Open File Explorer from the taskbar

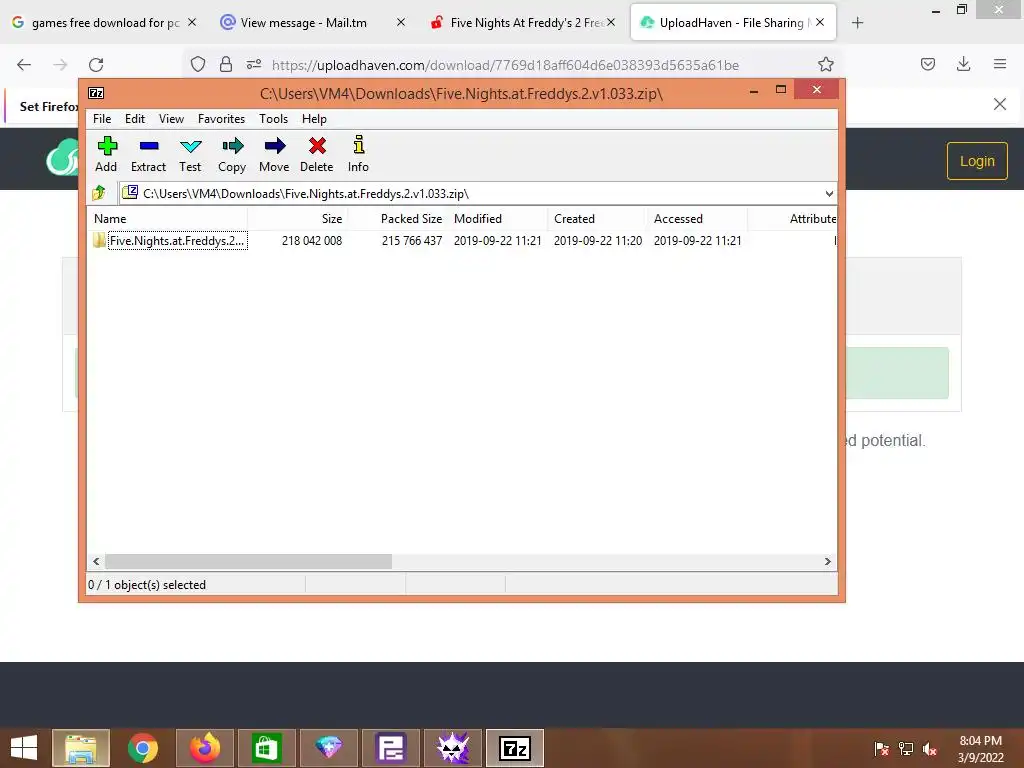(81, 748)
